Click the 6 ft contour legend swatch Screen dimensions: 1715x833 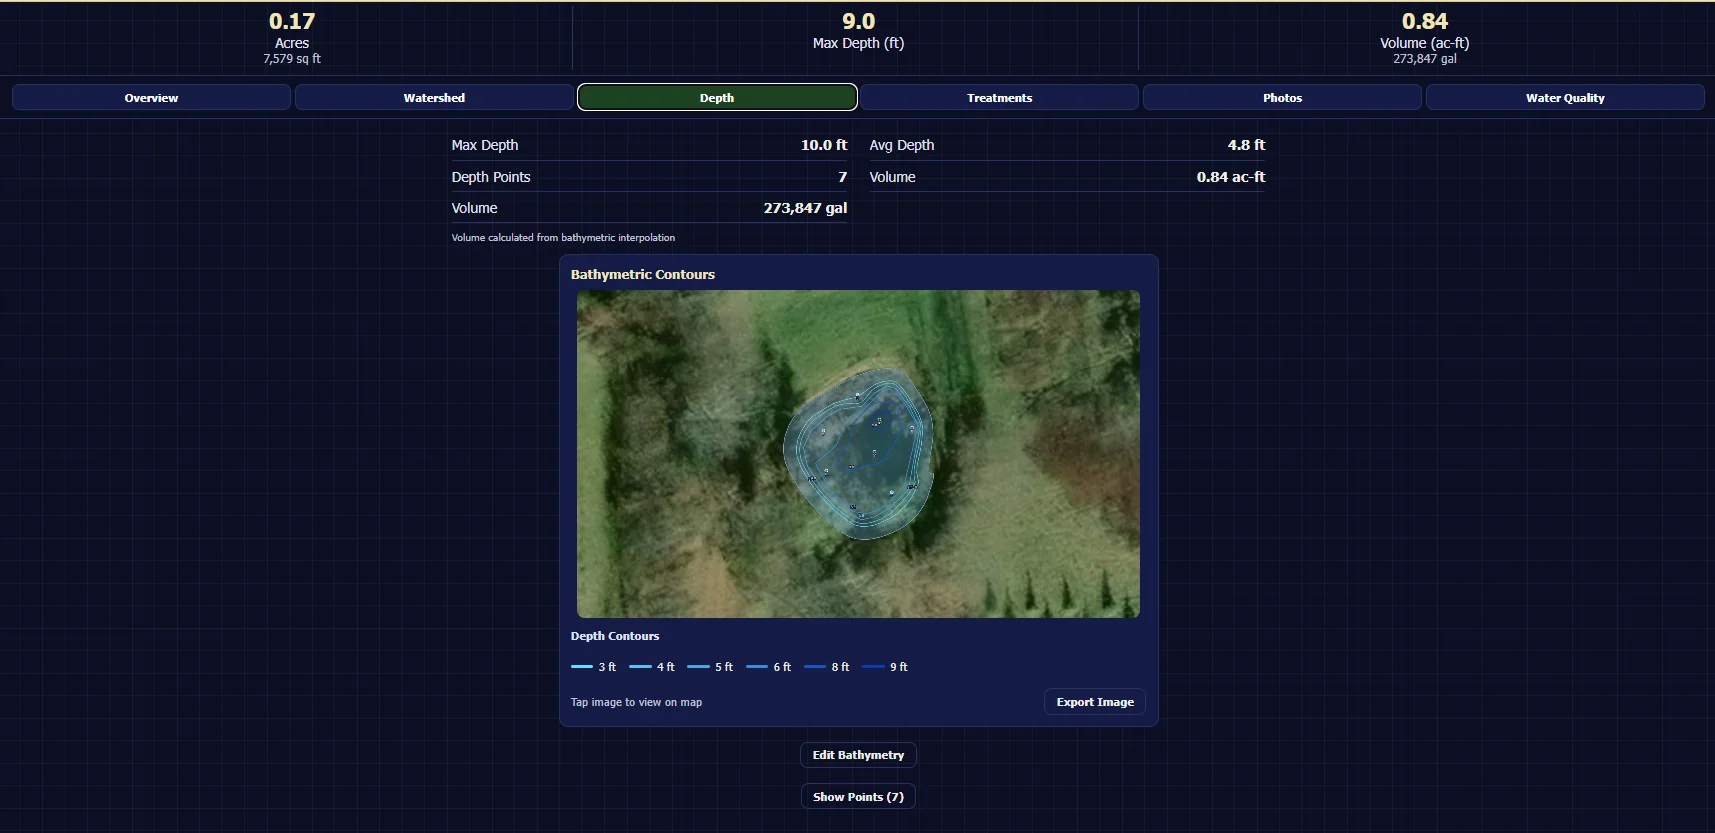[x=757, y=667]
